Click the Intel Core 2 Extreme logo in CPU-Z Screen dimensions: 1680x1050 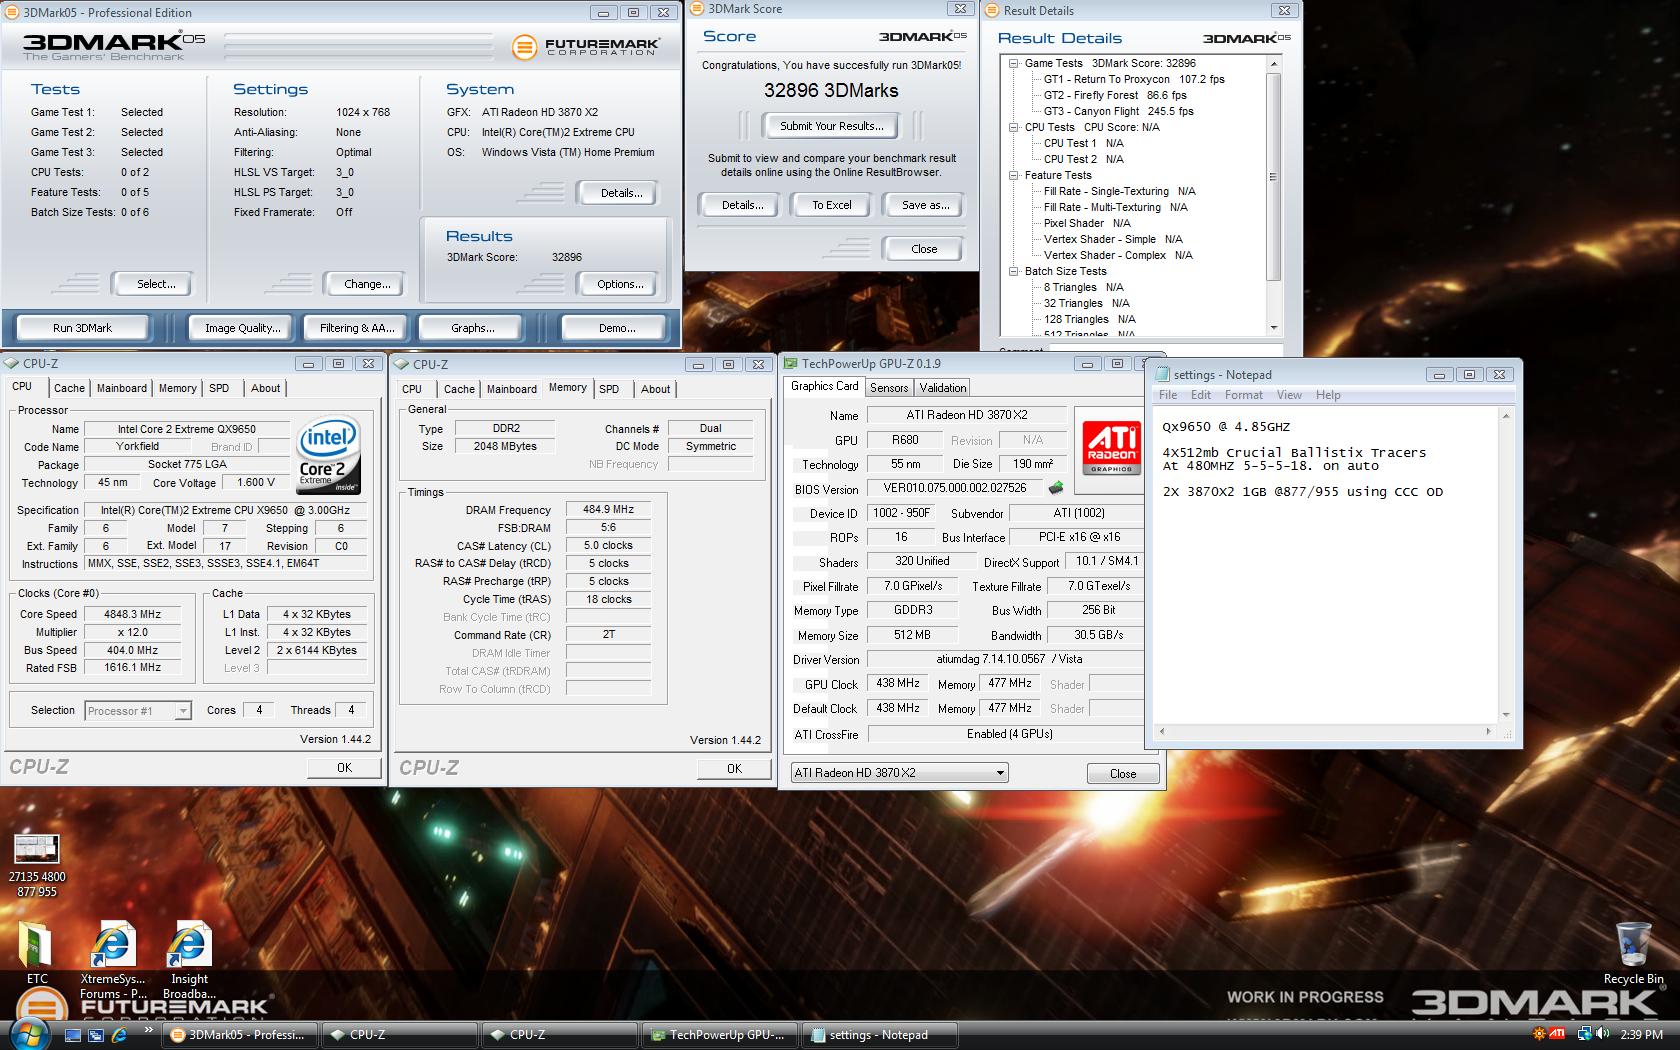point(329,457)
